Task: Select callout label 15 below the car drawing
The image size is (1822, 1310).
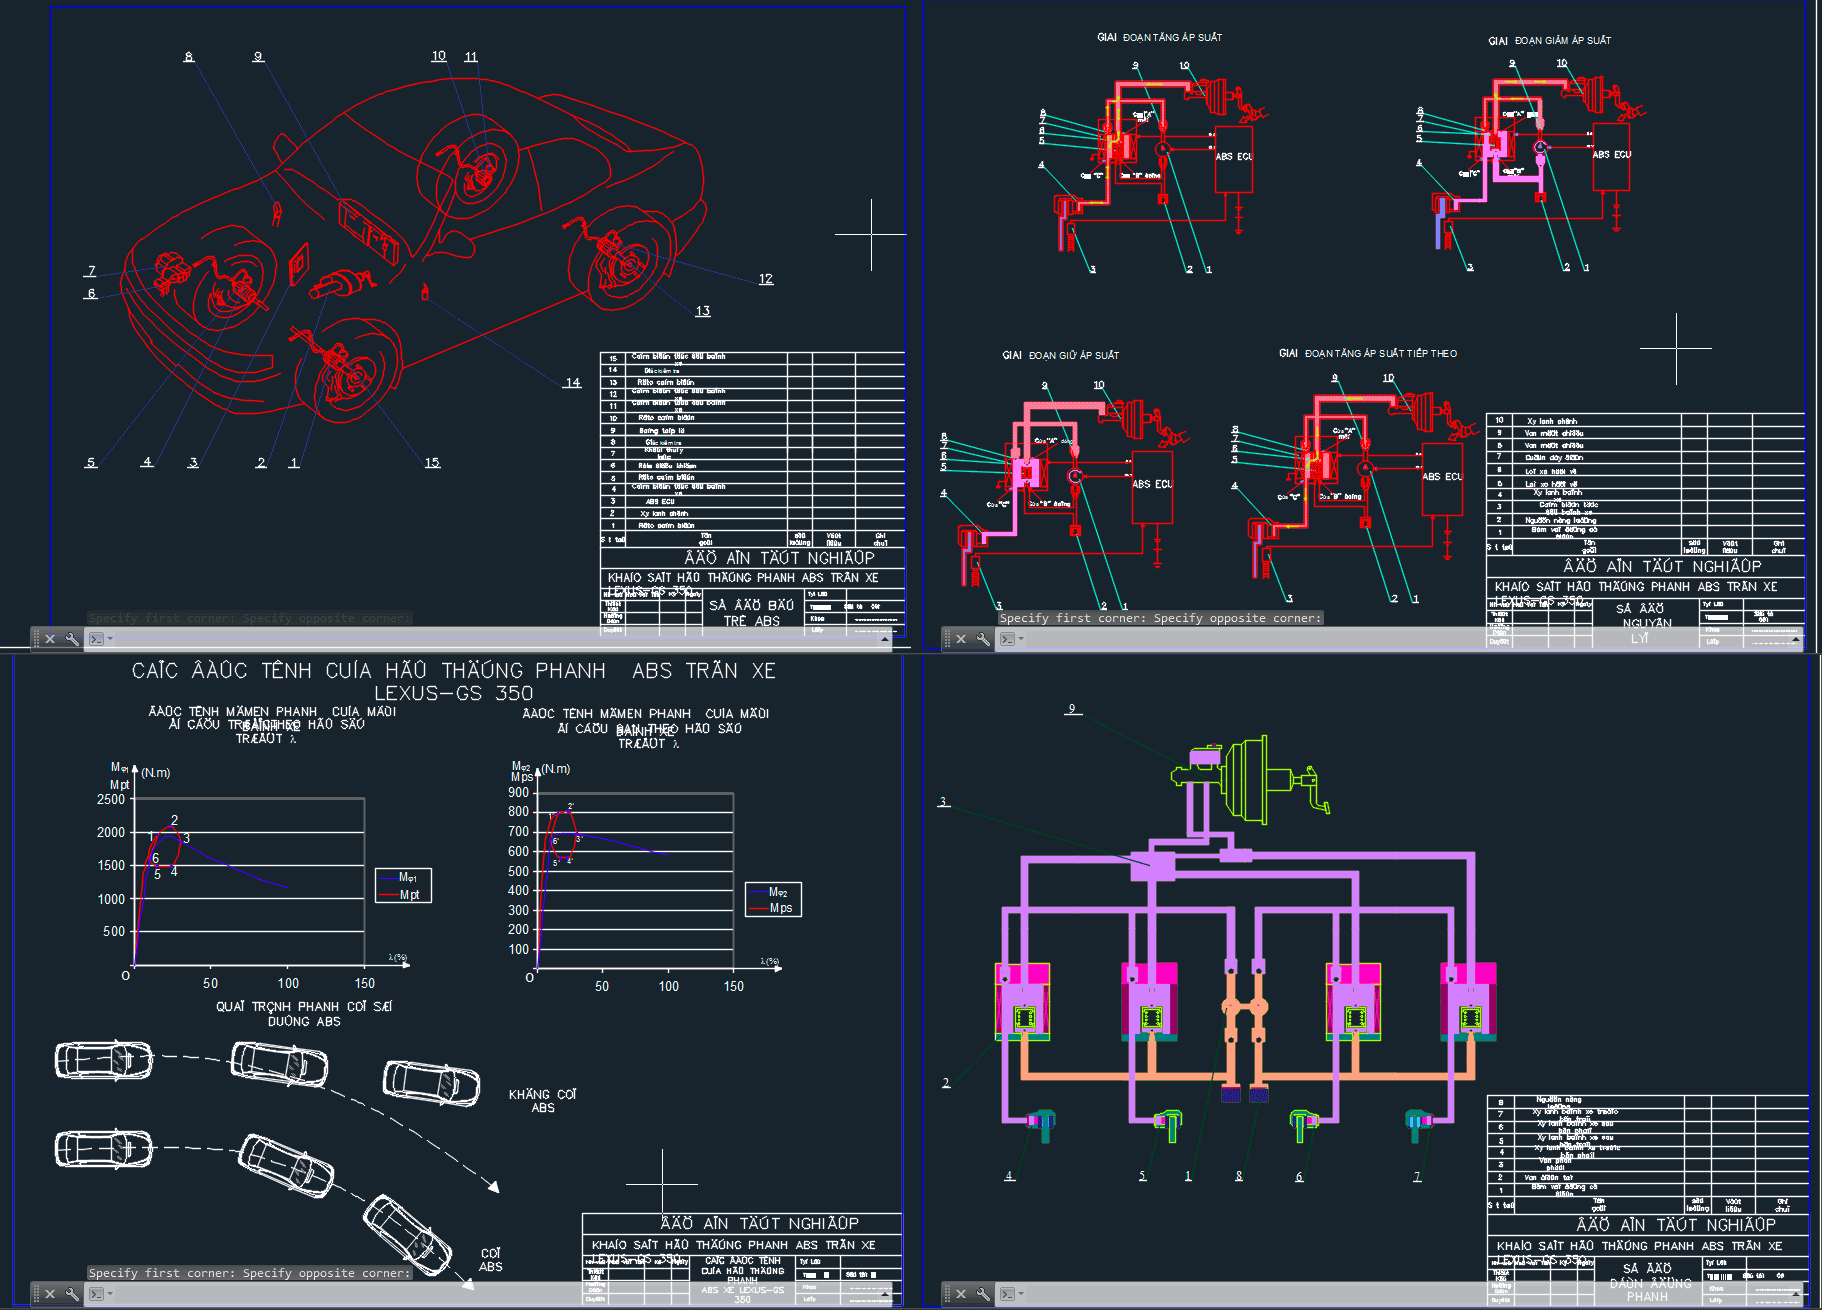Action: [x=432, y=462]
